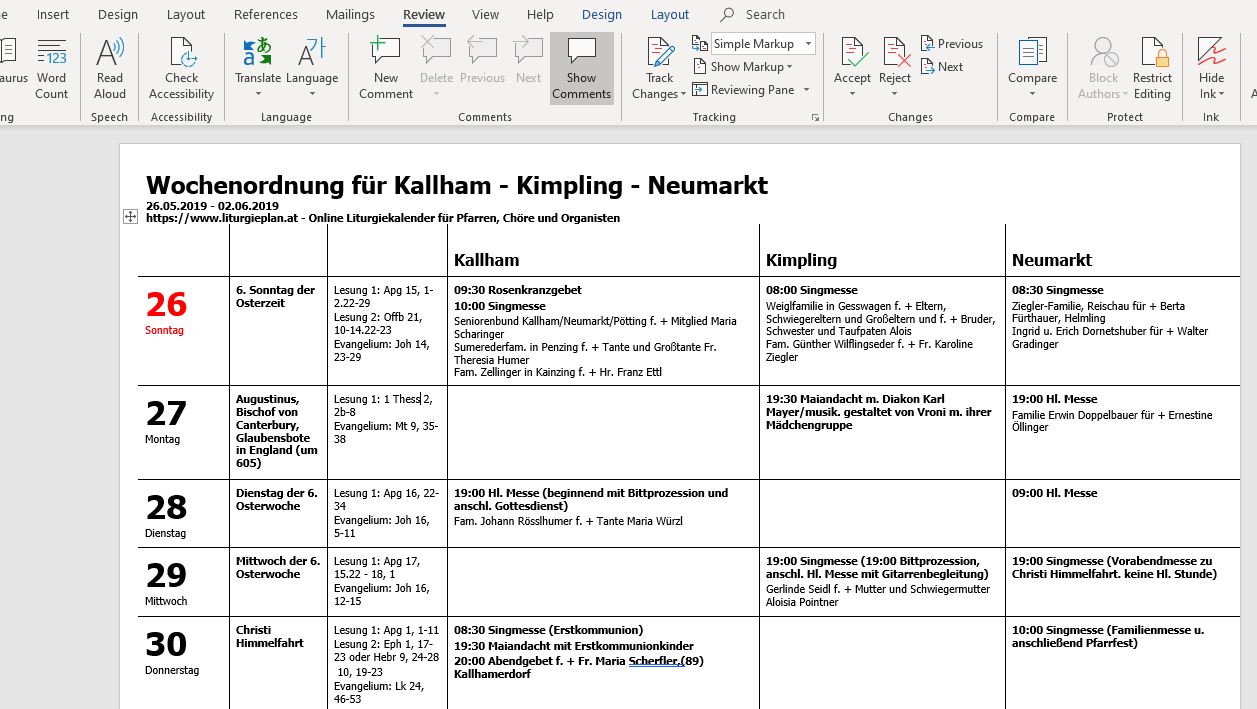Click the date 28 Dienstag

click(x=166, y=514)
